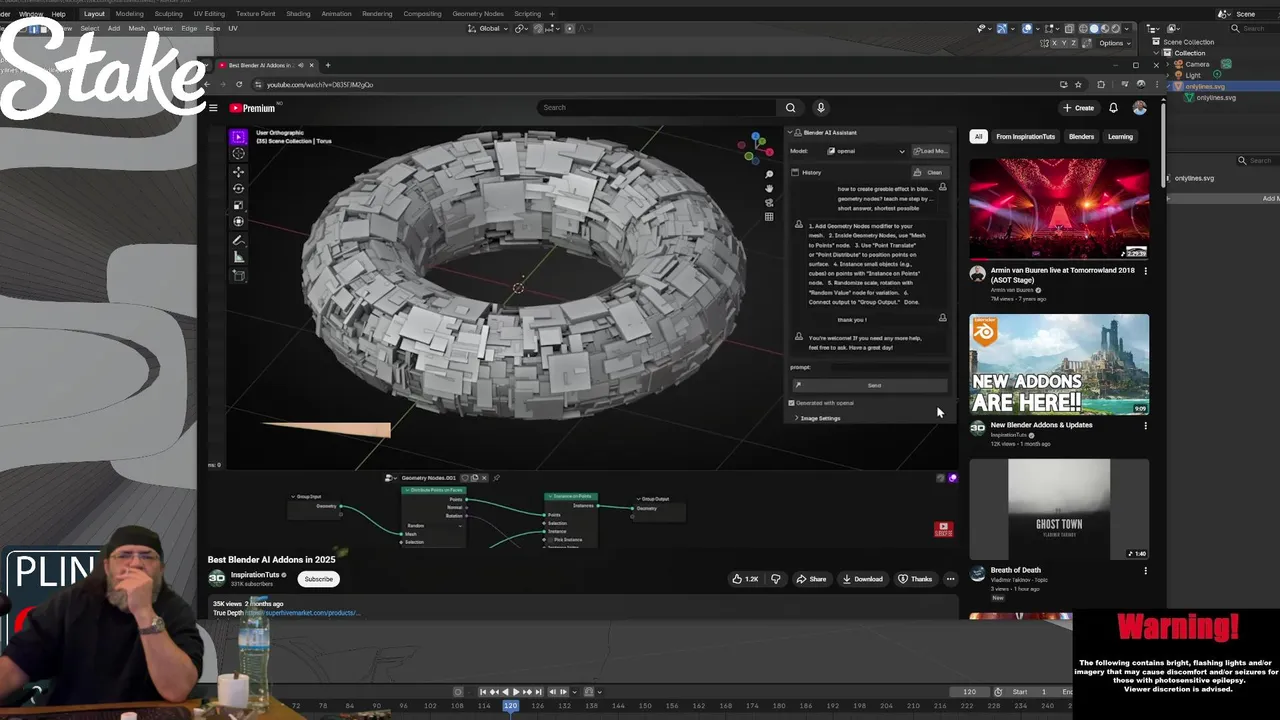Click the YouTube Create button
The image size is (1280, 720).
point(1079,108)
